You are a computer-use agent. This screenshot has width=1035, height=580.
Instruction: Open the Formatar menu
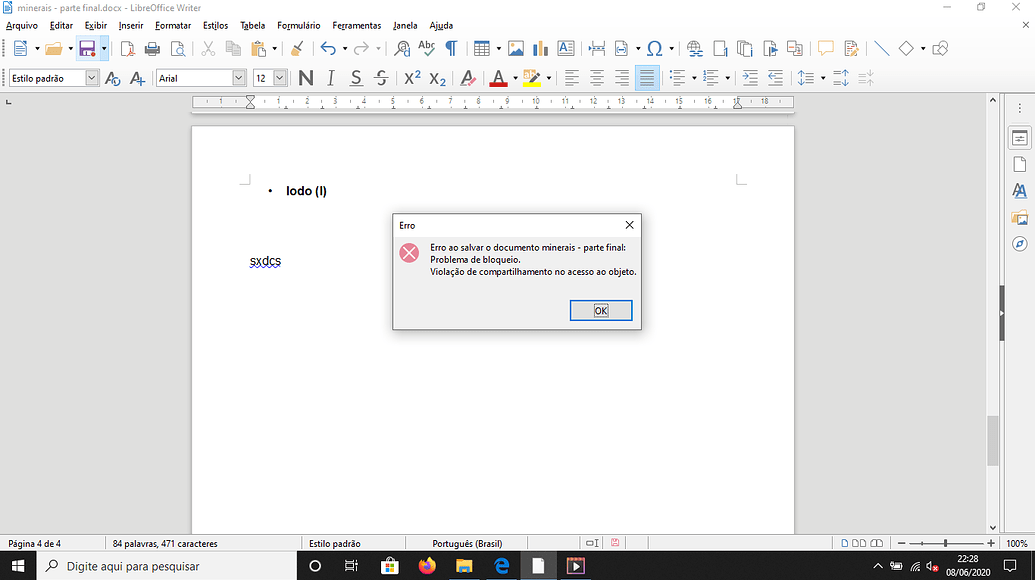pyautogui.click(x=172, y=25)
